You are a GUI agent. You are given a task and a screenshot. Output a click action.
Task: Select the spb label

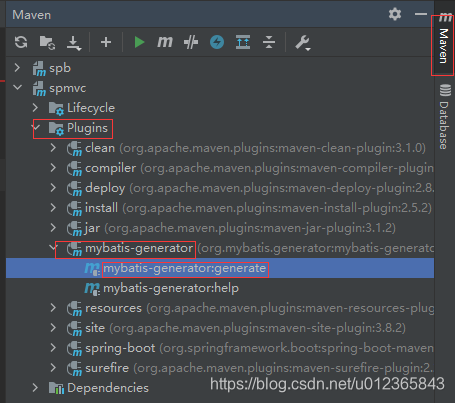coord(60,68)
